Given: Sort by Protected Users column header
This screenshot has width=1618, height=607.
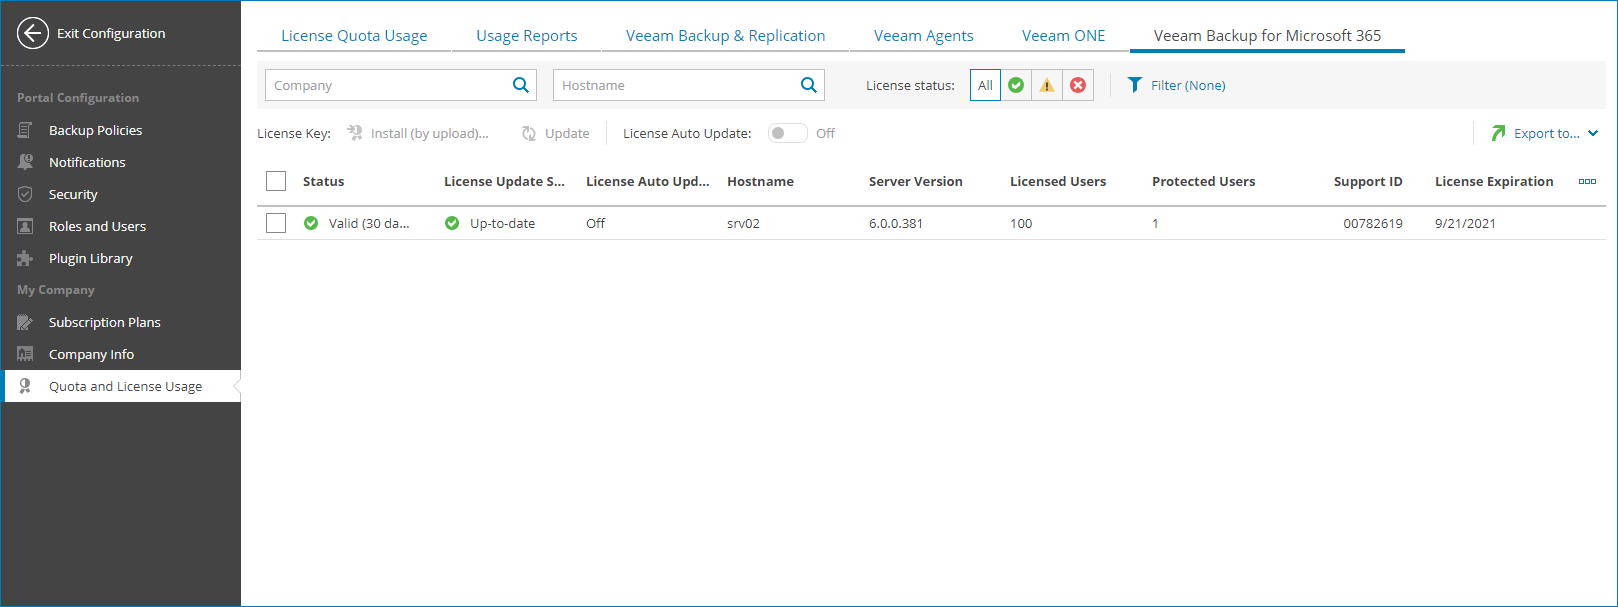Looking at the screenshot, I should pos(1203,181).
